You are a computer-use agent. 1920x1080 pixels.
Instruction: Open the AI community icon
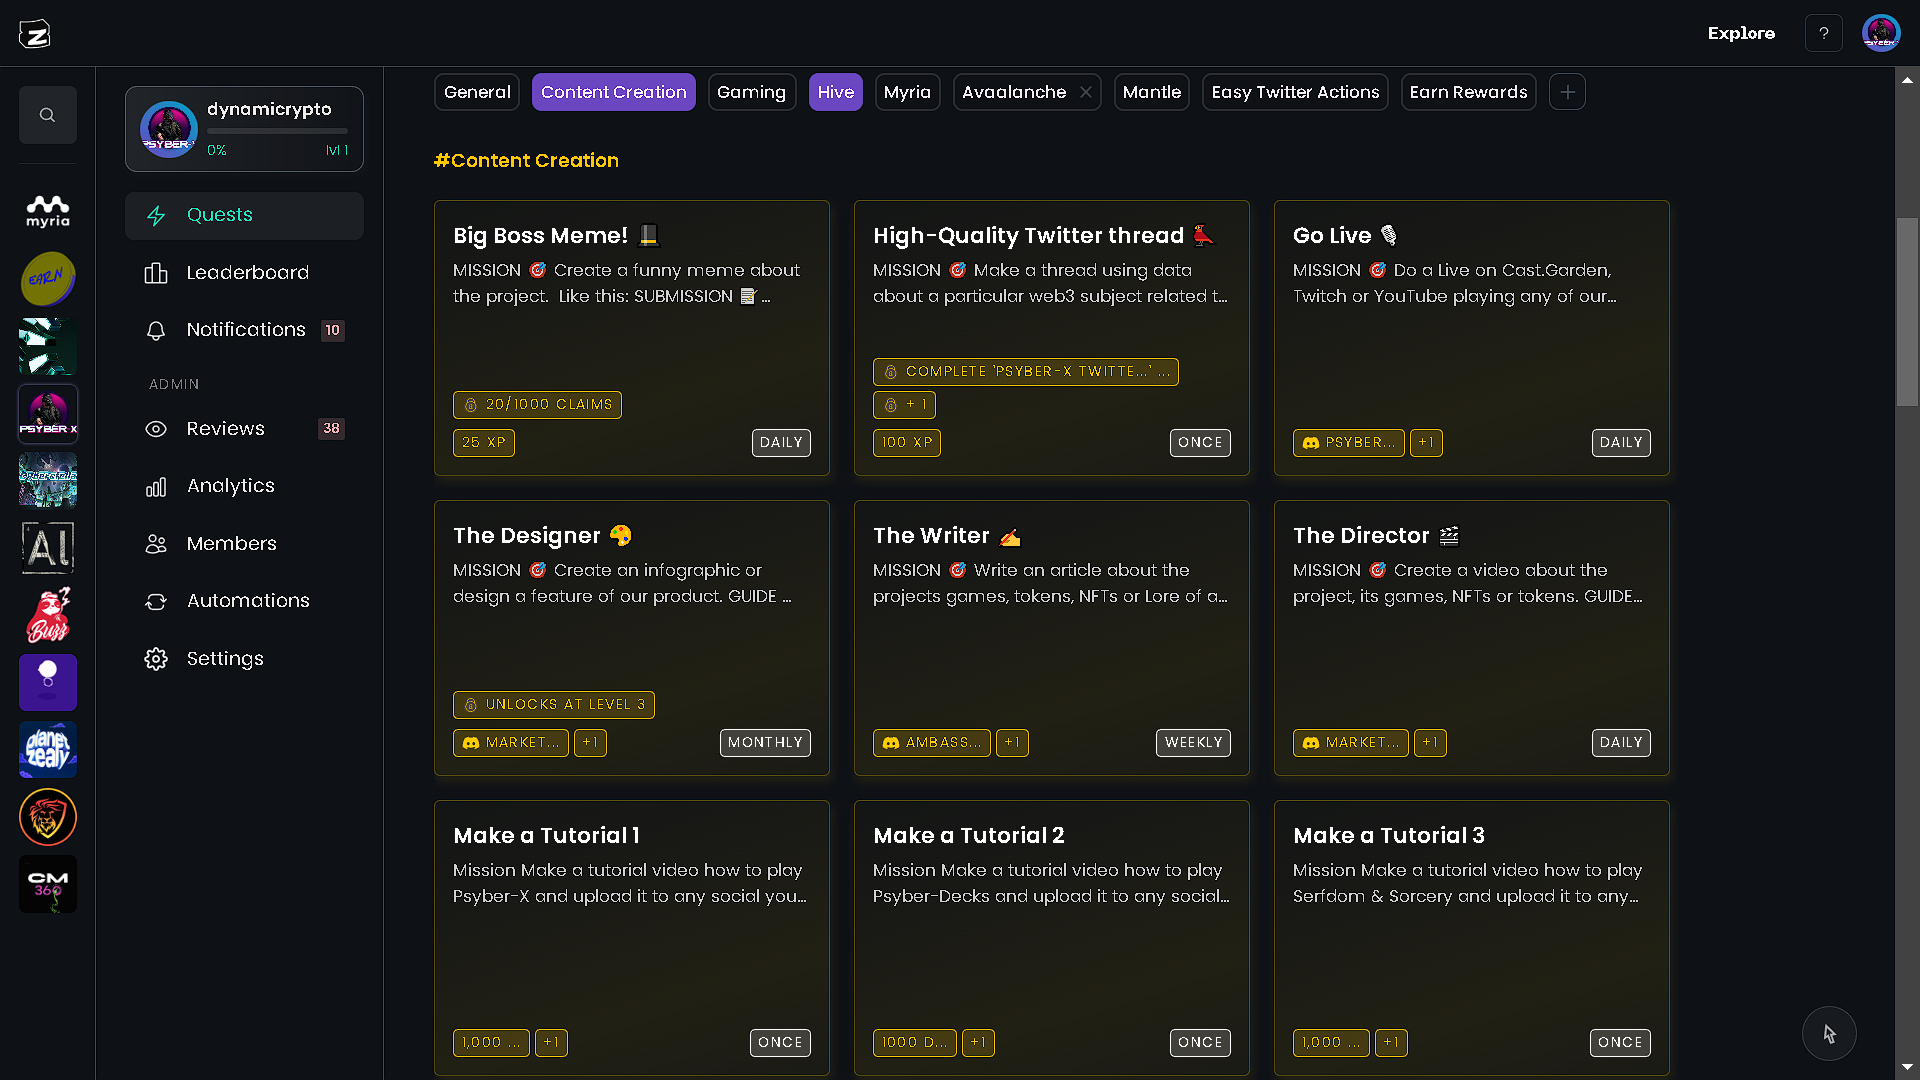48,548
